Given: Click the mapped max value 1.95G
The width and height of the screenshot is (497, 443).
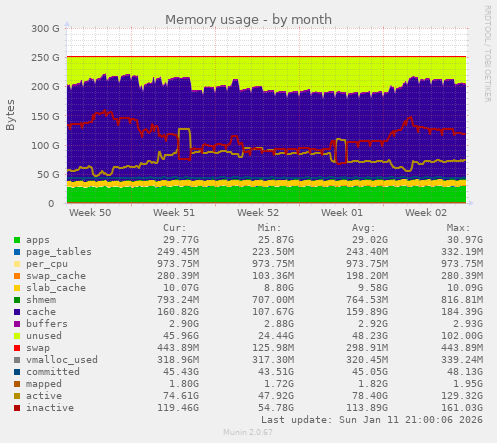Looking at the screenshot, I should coord(468,384).
